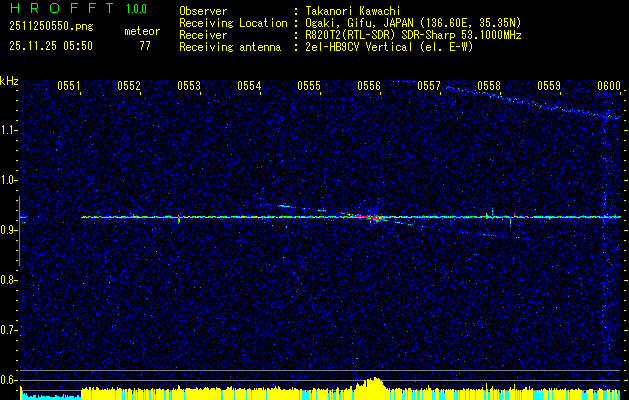Click the red strong echo near 0556
Image resolution: width=629 pixels, height=400 pixels.
coord(369,217)
